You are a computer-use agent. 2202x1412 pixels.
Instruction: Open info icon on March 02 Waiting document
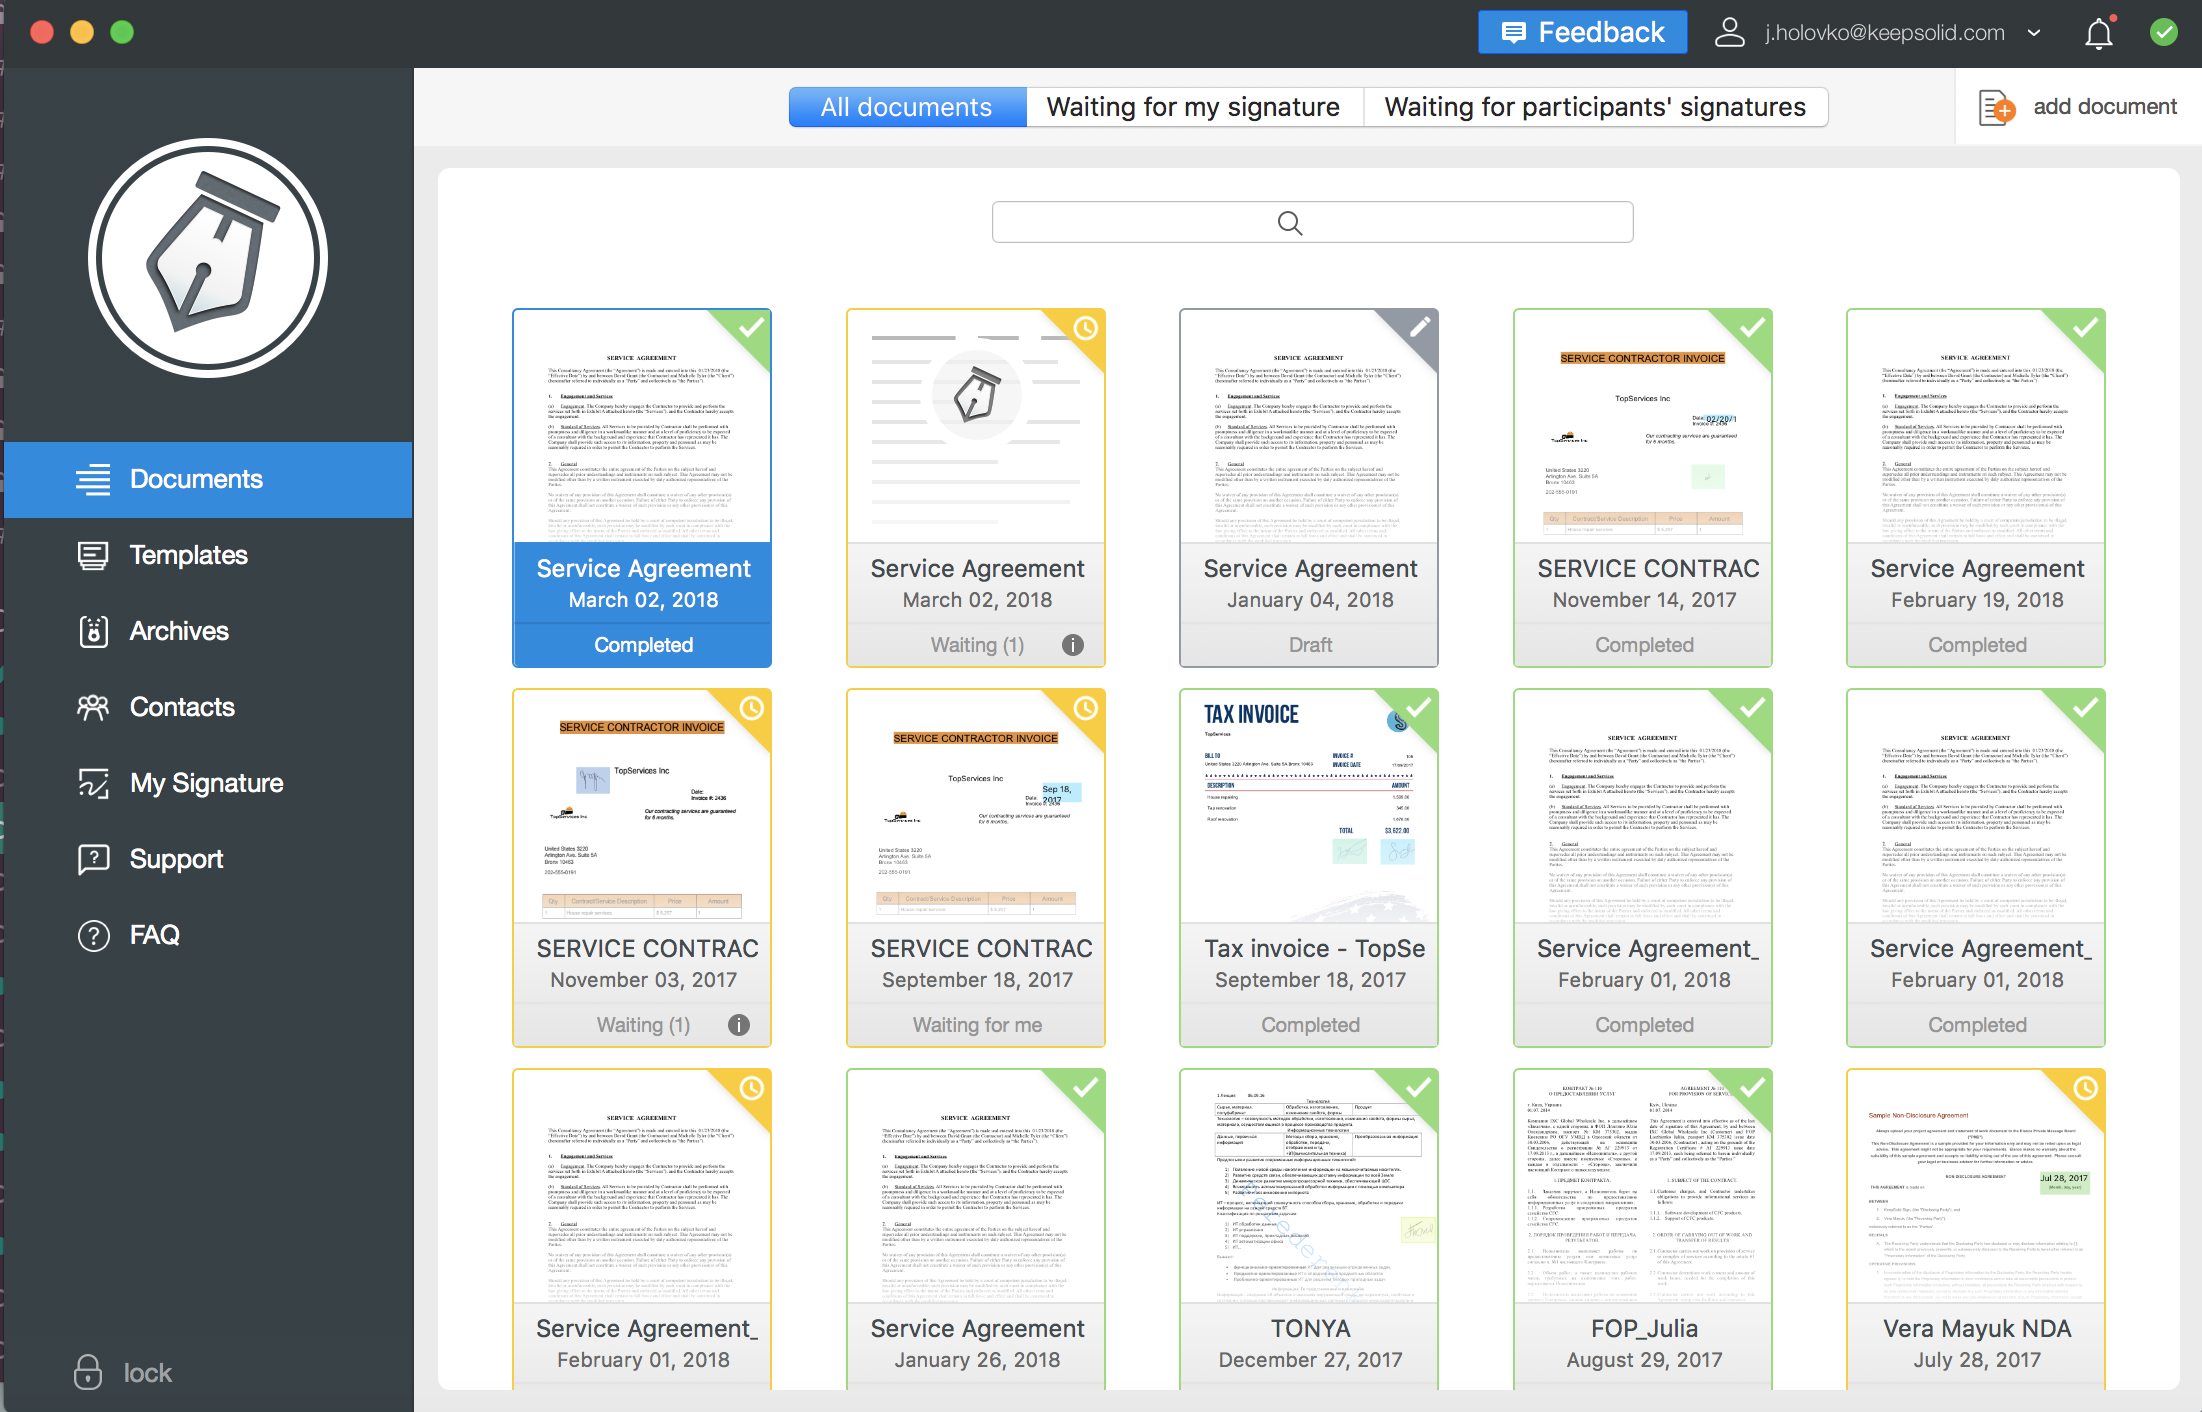(1072, 645)
